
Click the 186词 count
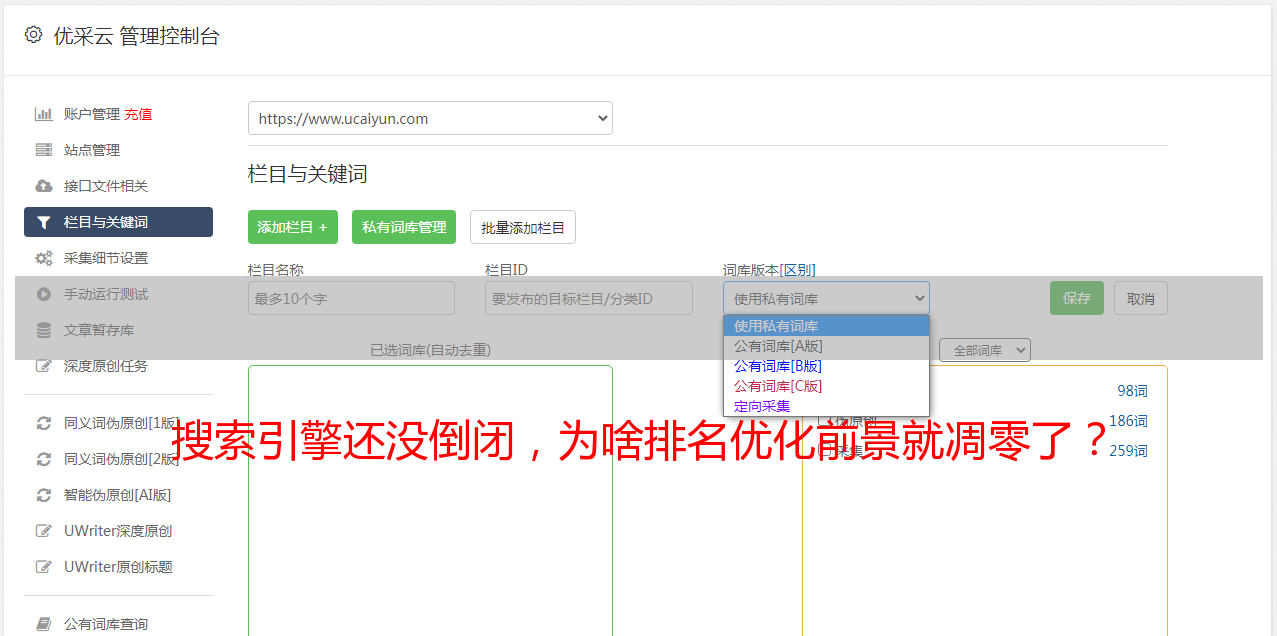pos(1128,421)
